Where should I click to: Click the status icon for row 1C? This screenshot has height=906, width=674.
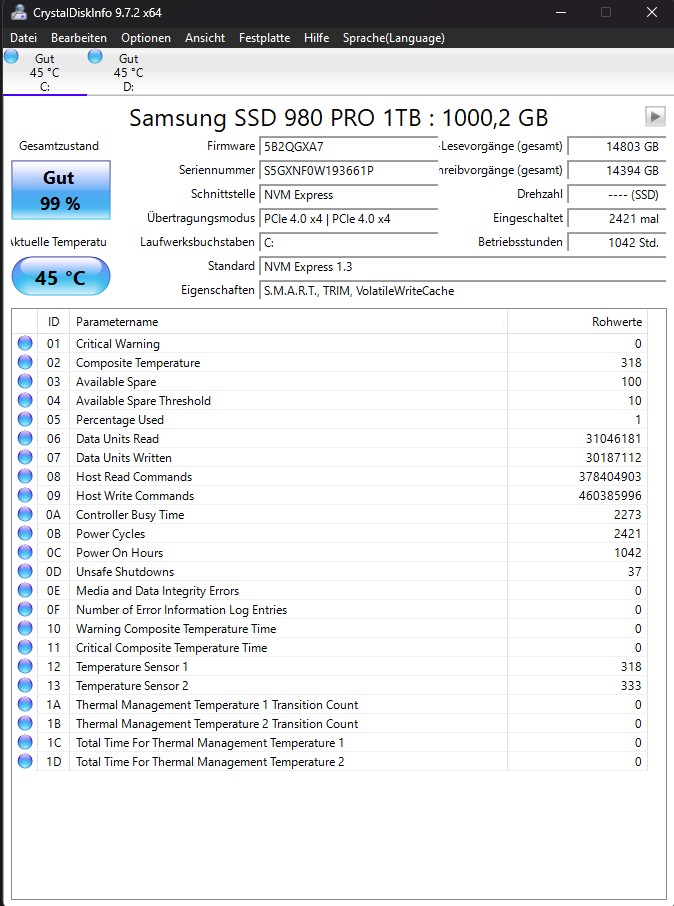[x=25, y=742]
